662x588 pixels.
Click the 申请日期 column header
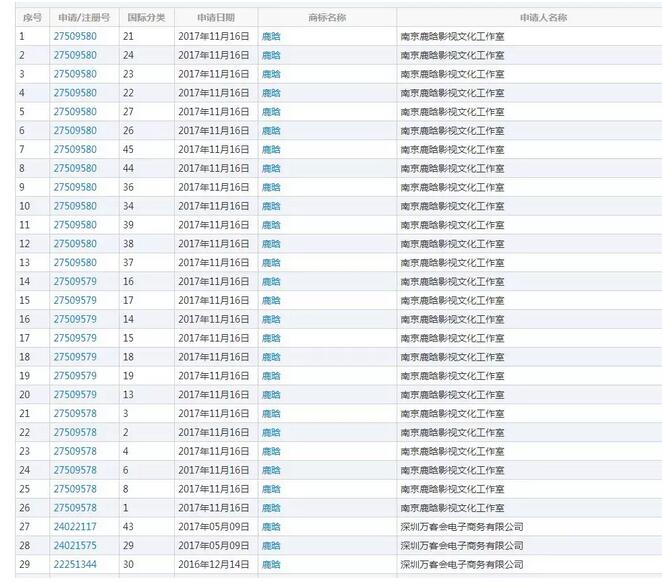click(216, 18)
